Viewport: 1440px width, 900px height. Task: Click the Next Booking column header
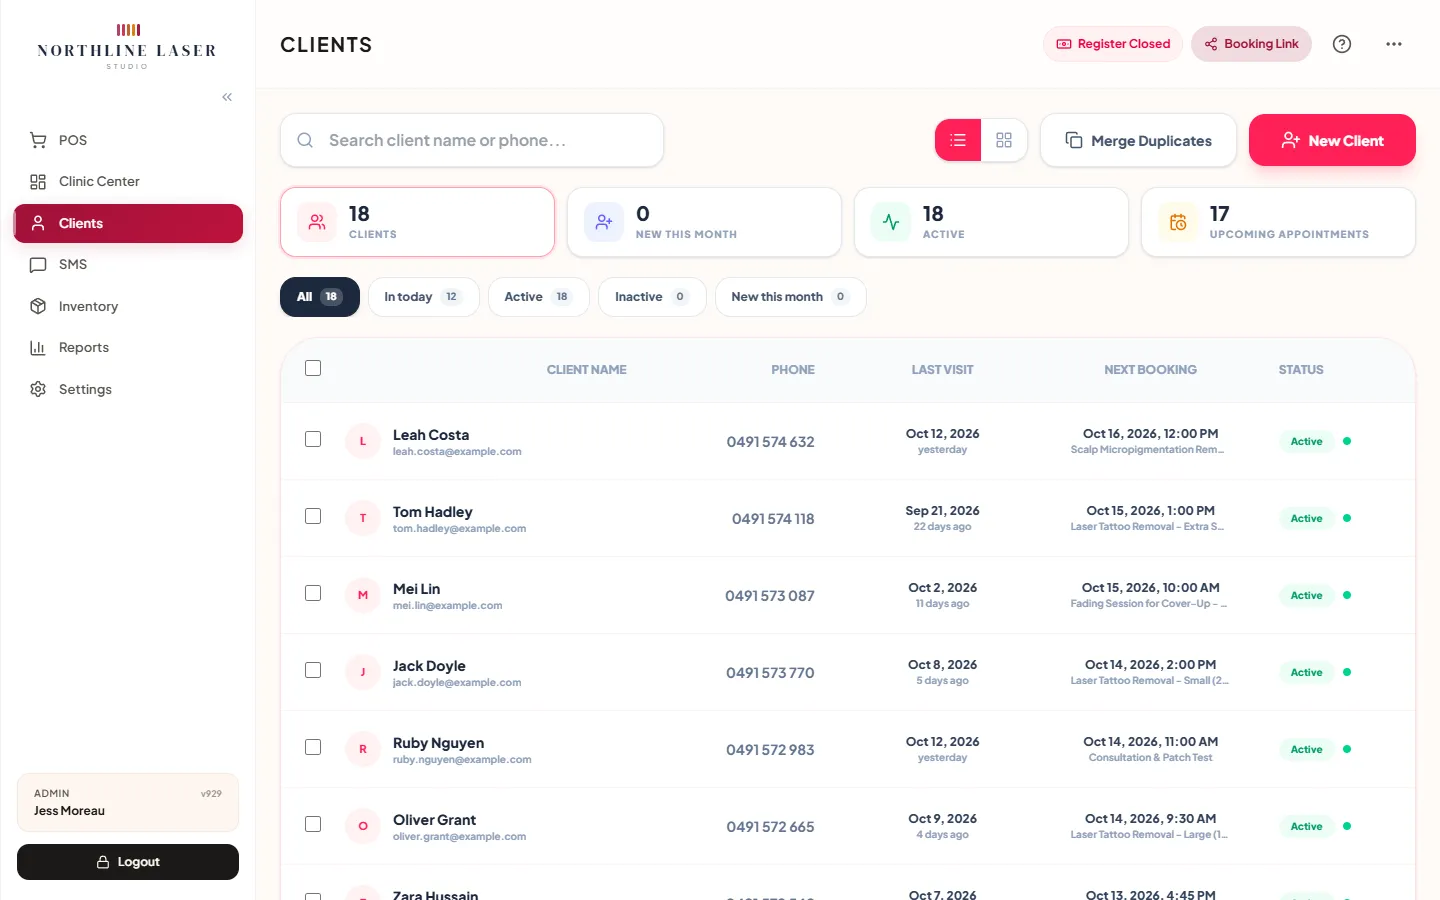[1150, 370]
